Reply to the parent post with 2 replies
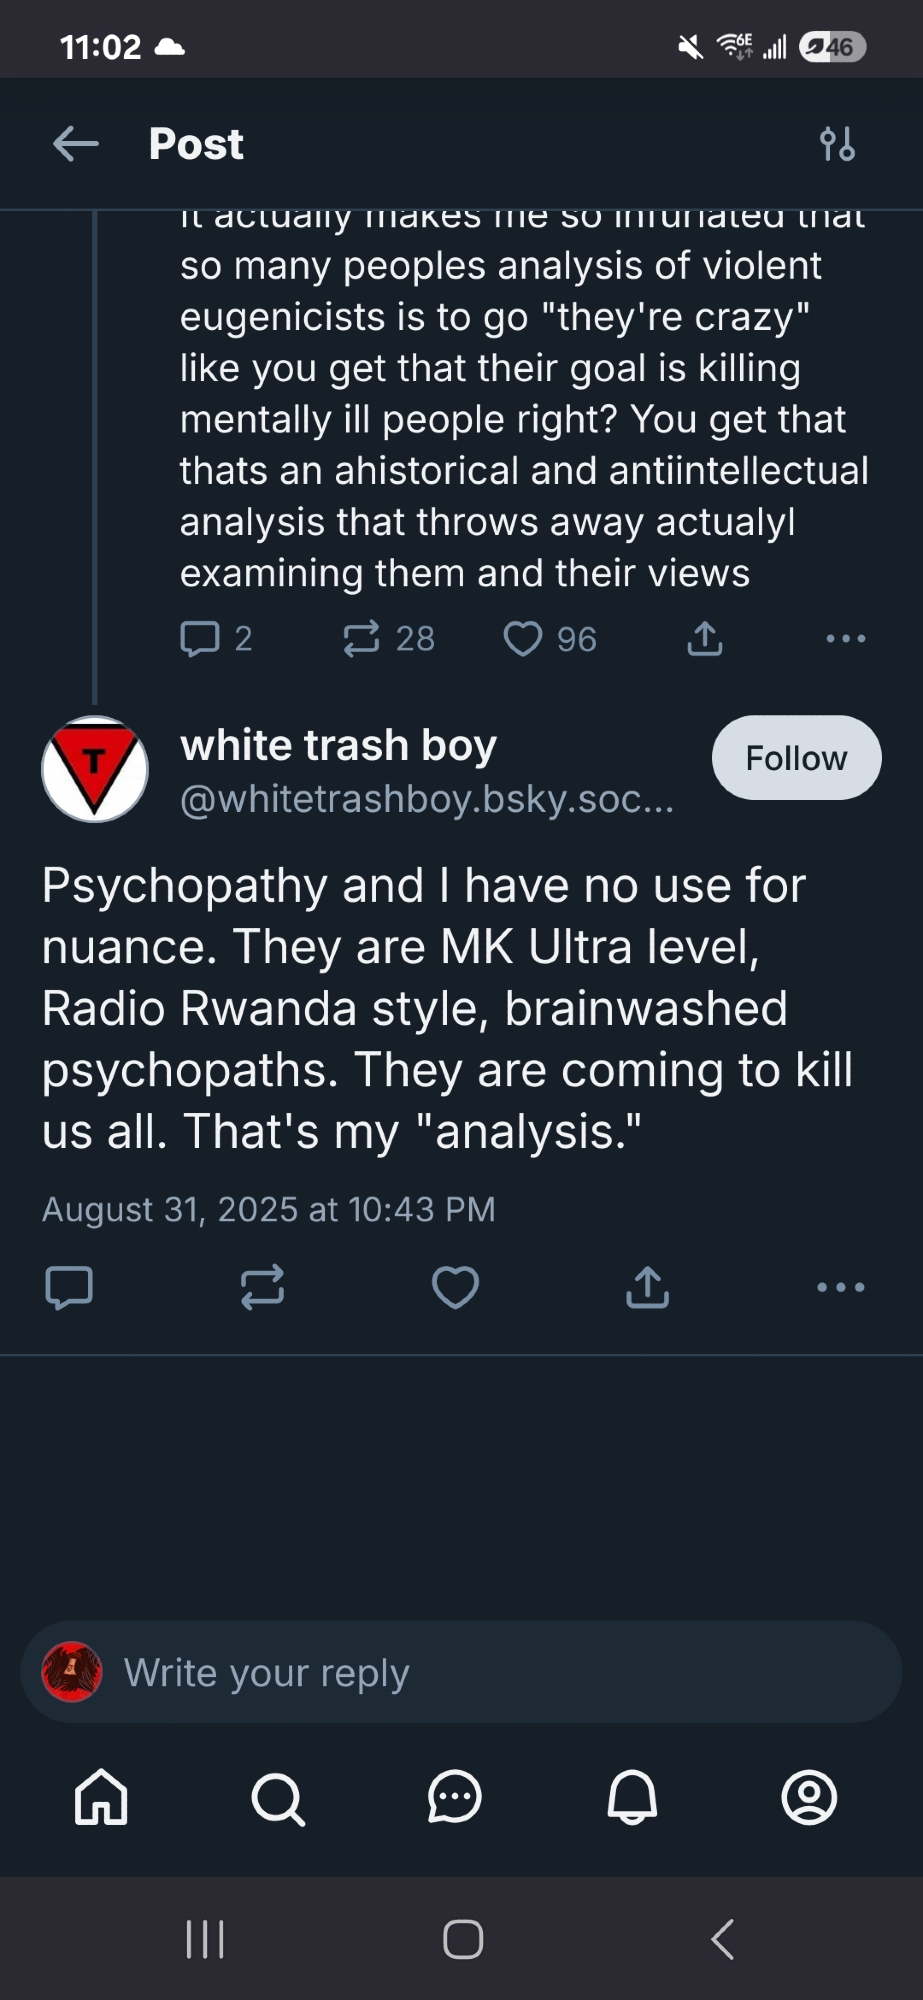The image size is (923, 2000). [201, 638]
